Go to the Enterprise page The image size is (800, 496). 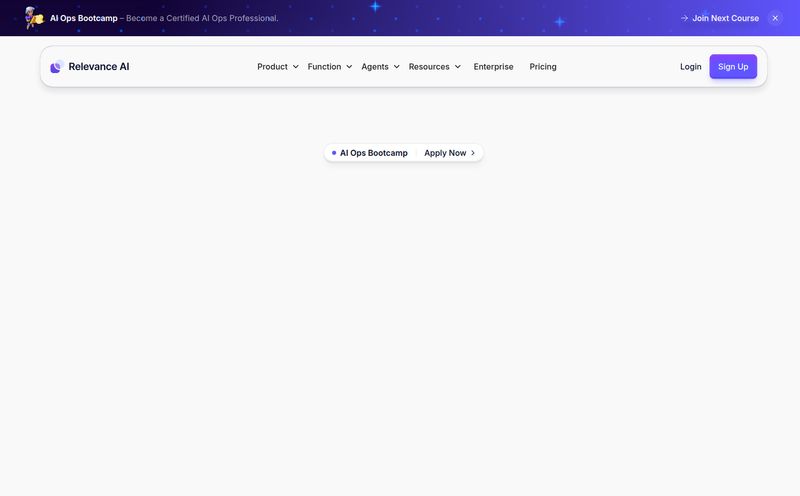(493, 66)
